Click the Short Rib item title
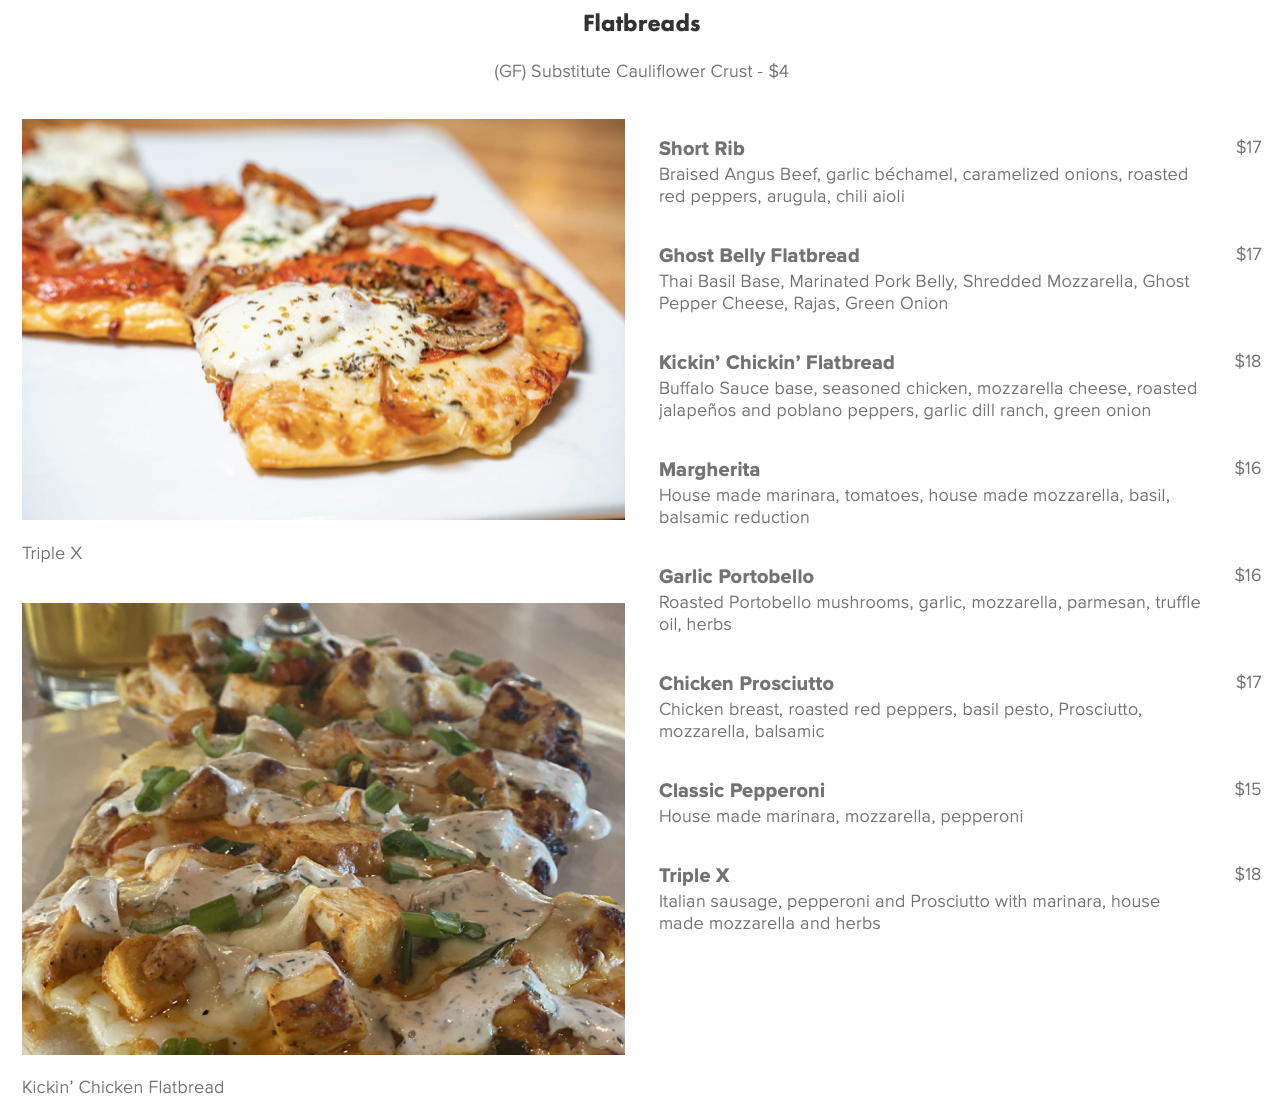 point(701,149)
